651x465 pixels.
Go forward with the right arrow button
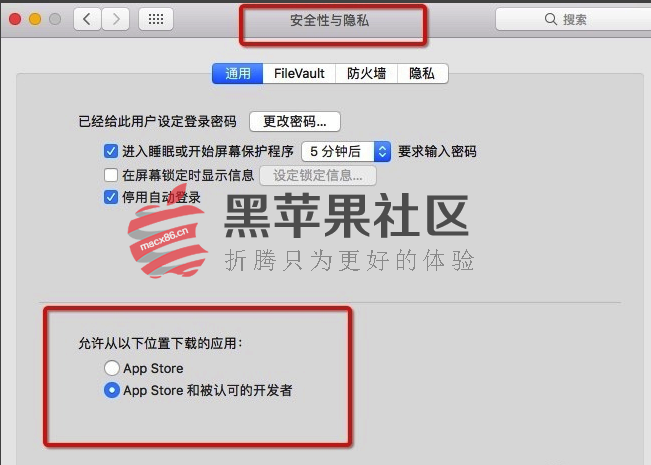pyautogui.click(x=115, y=19)
